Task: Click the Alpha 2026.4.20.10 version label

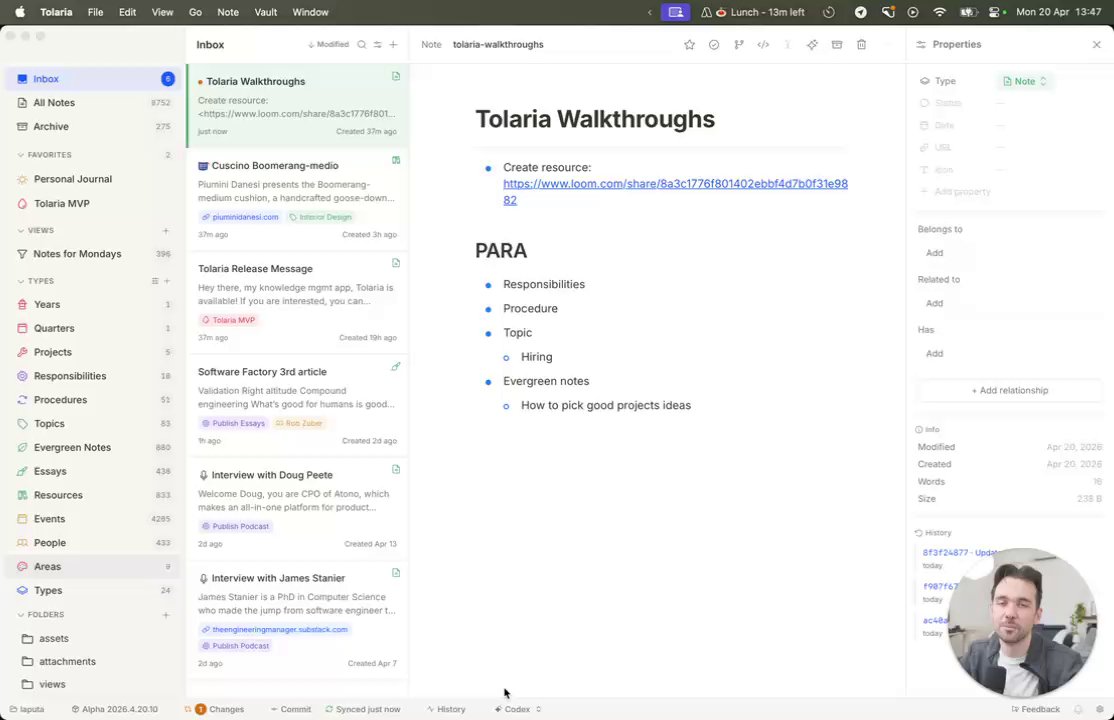Action: coord(114,709)
